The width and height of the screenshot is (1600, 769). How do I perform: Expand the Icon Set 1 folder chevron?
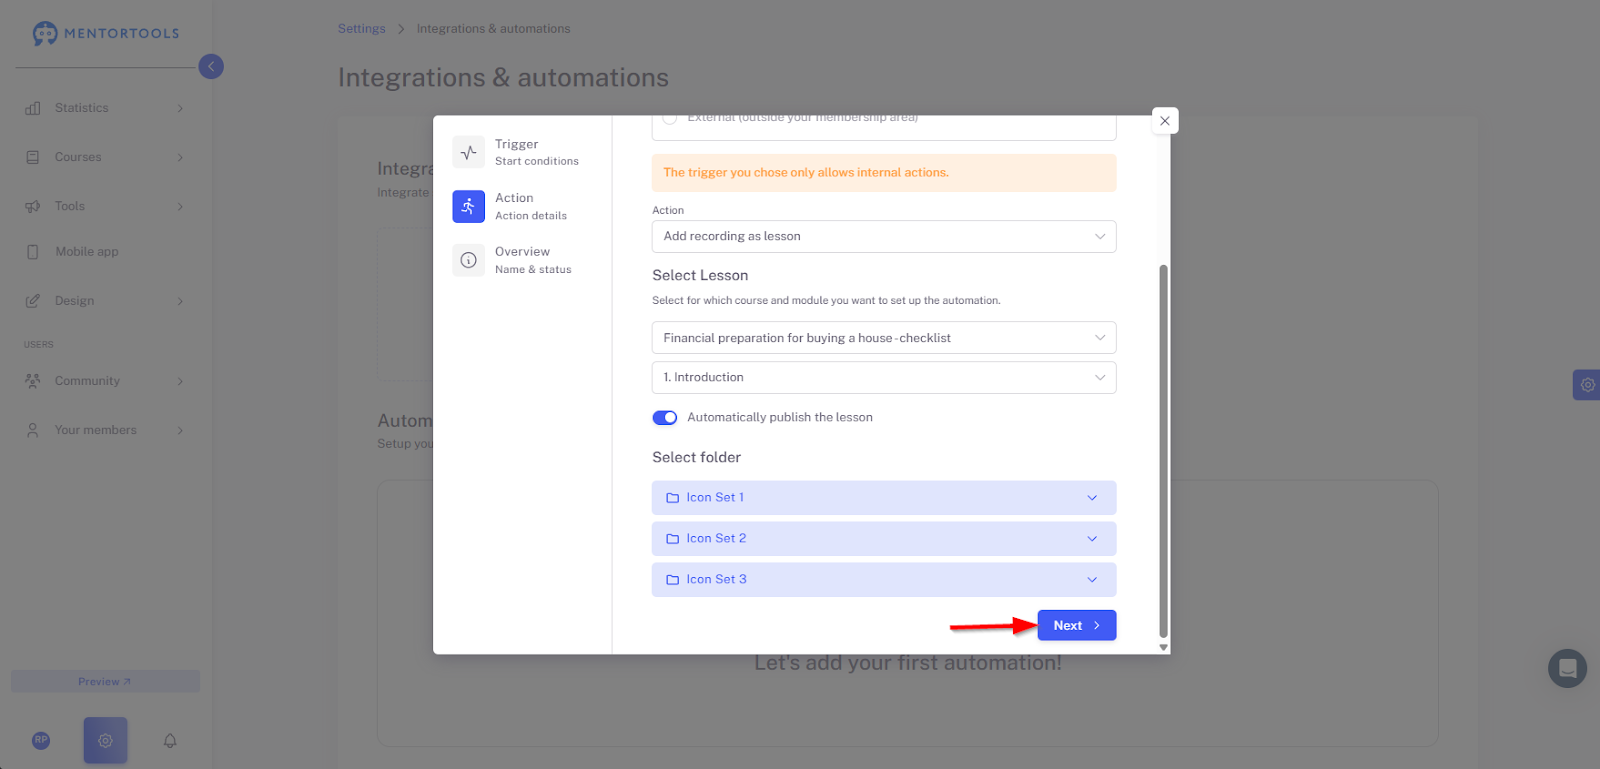tap(1092, 498)
